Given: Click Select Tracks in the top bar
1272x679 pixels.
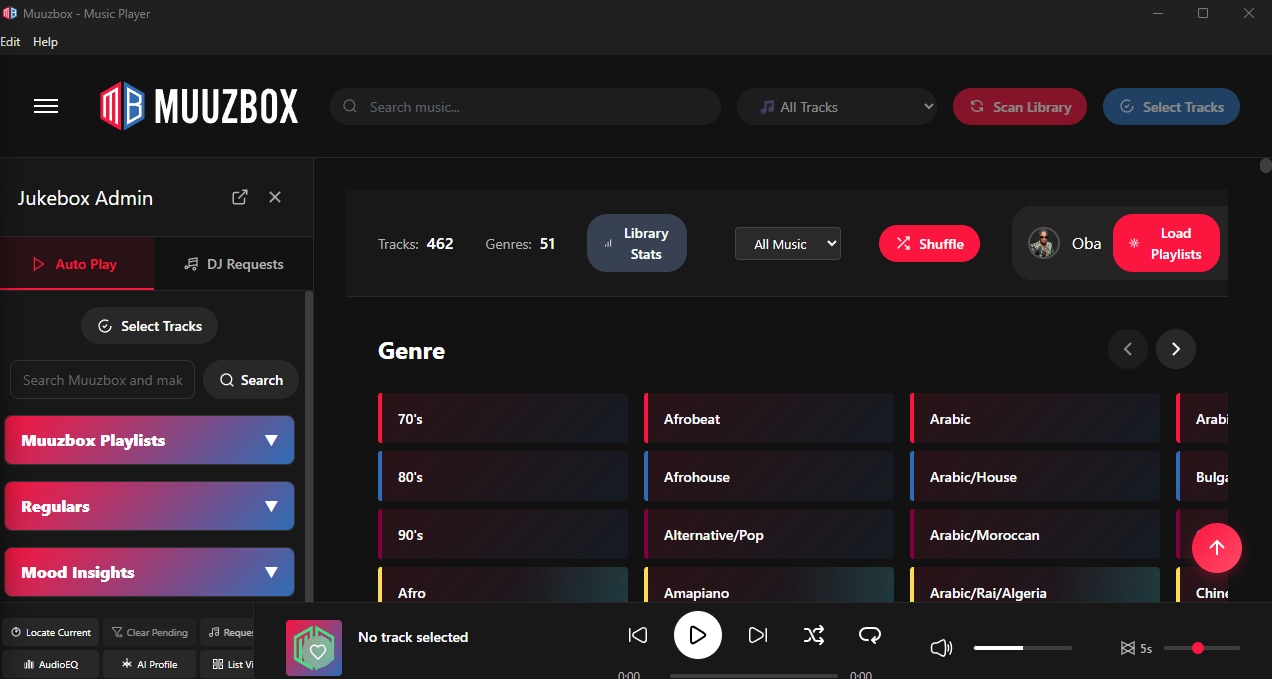Looking at the screenshot, I should (x=1171, y=107).
